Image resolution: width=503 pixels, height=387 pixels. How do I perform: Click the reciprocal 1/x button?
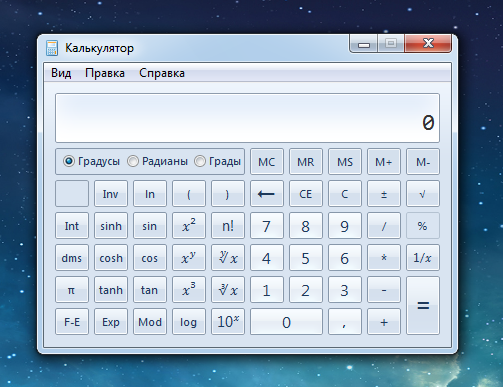(423, 258)
